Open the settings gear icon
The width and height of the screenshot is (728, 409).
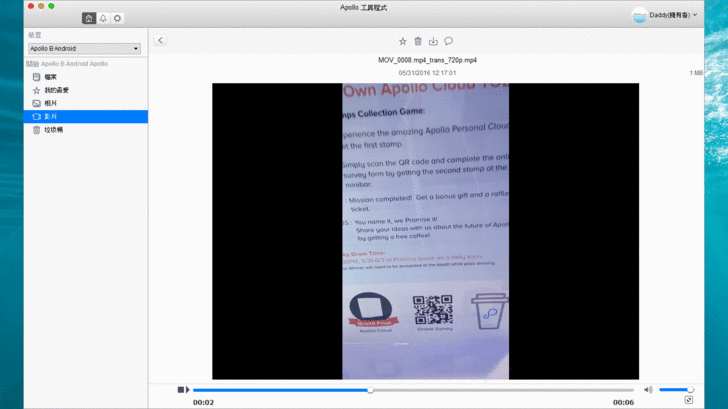(117, 18)
